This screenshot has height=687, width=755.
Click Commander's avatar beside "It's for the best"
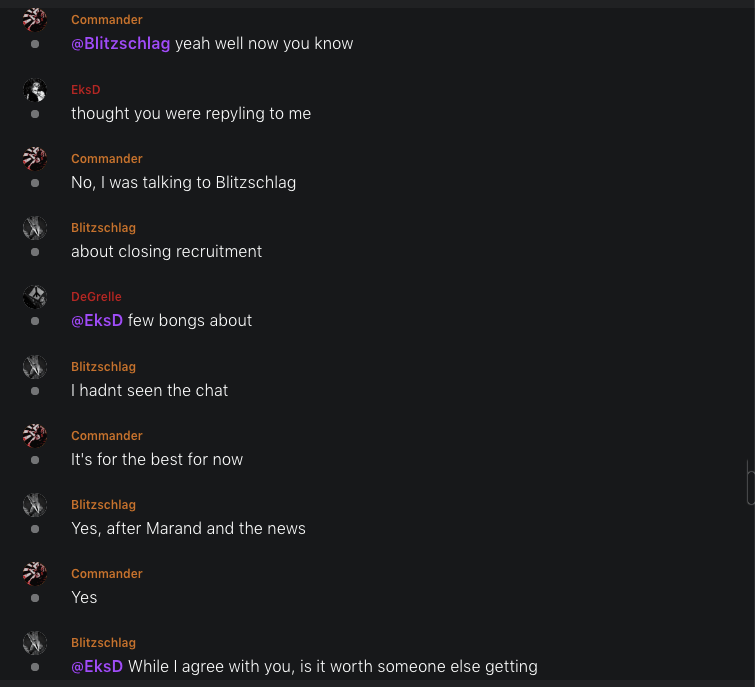point(35,436)
